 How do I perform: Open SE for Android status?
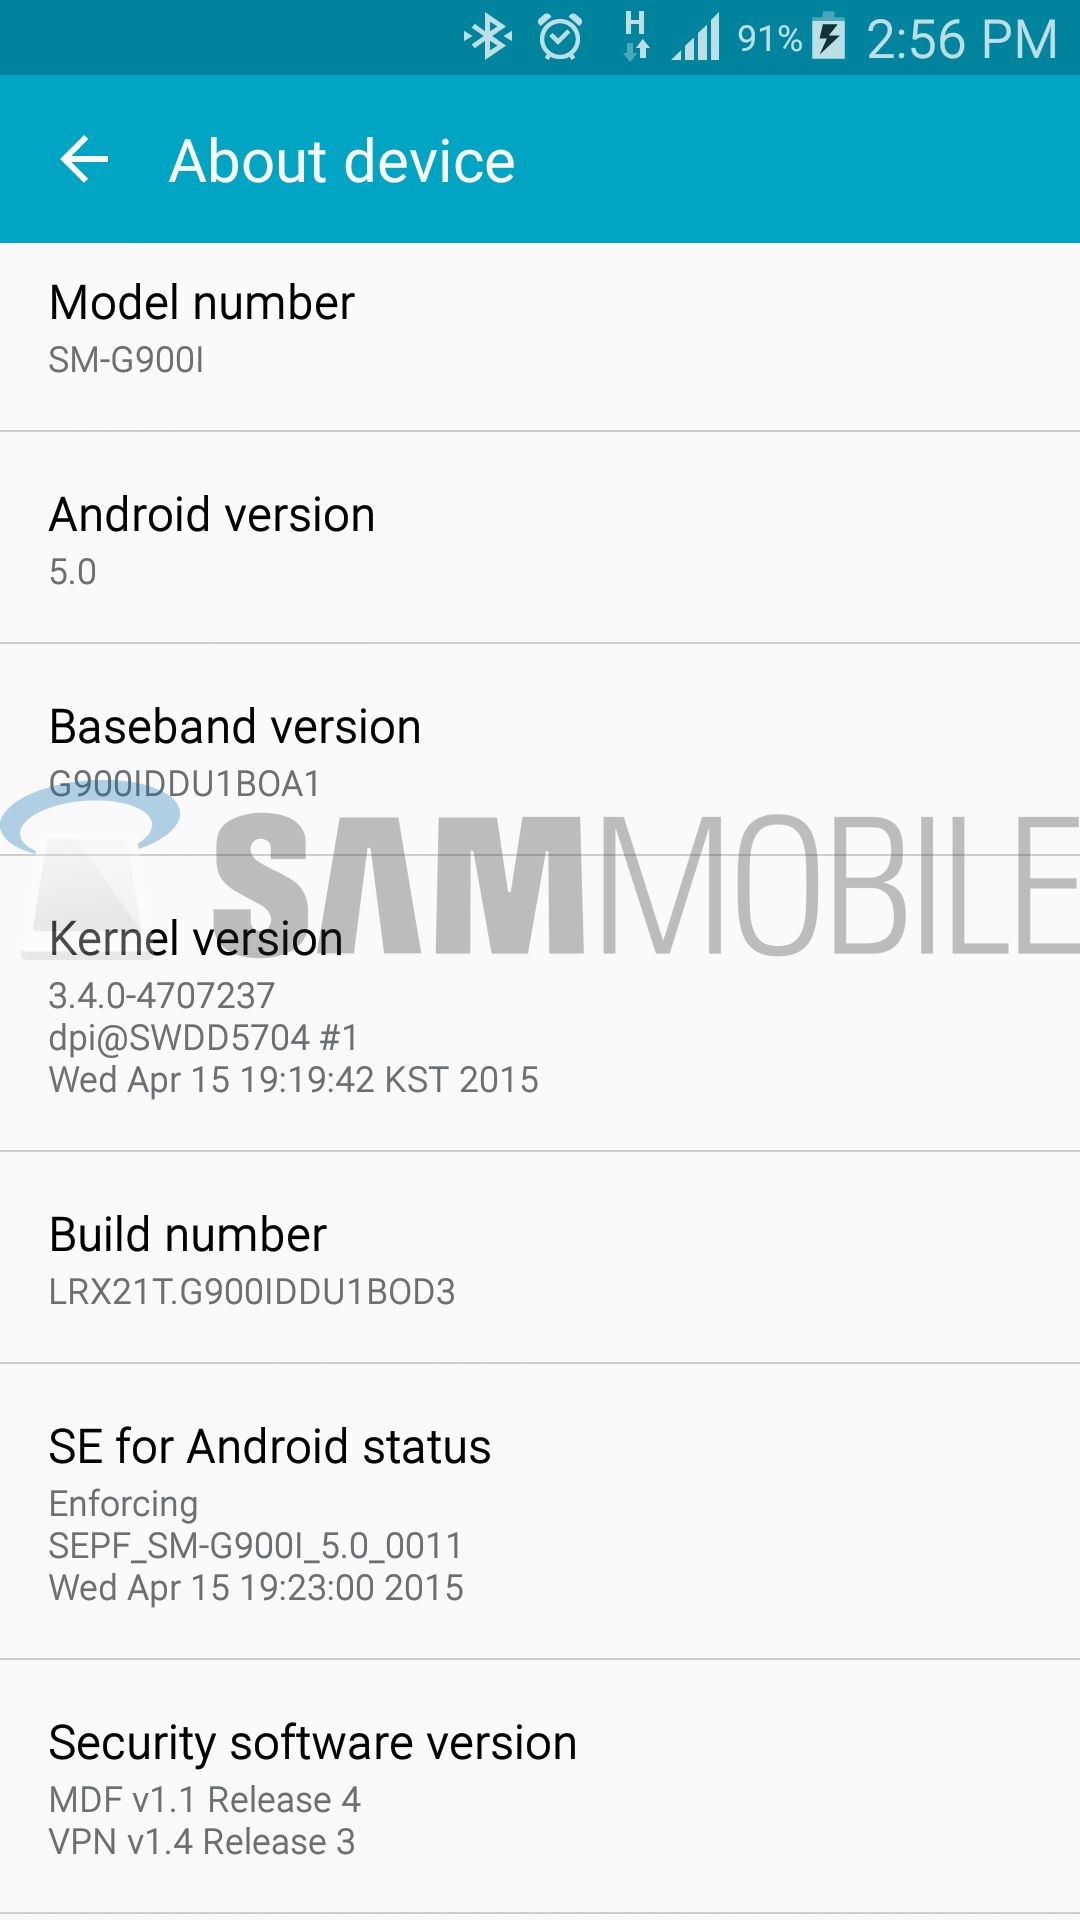[x=540, y=1512]
